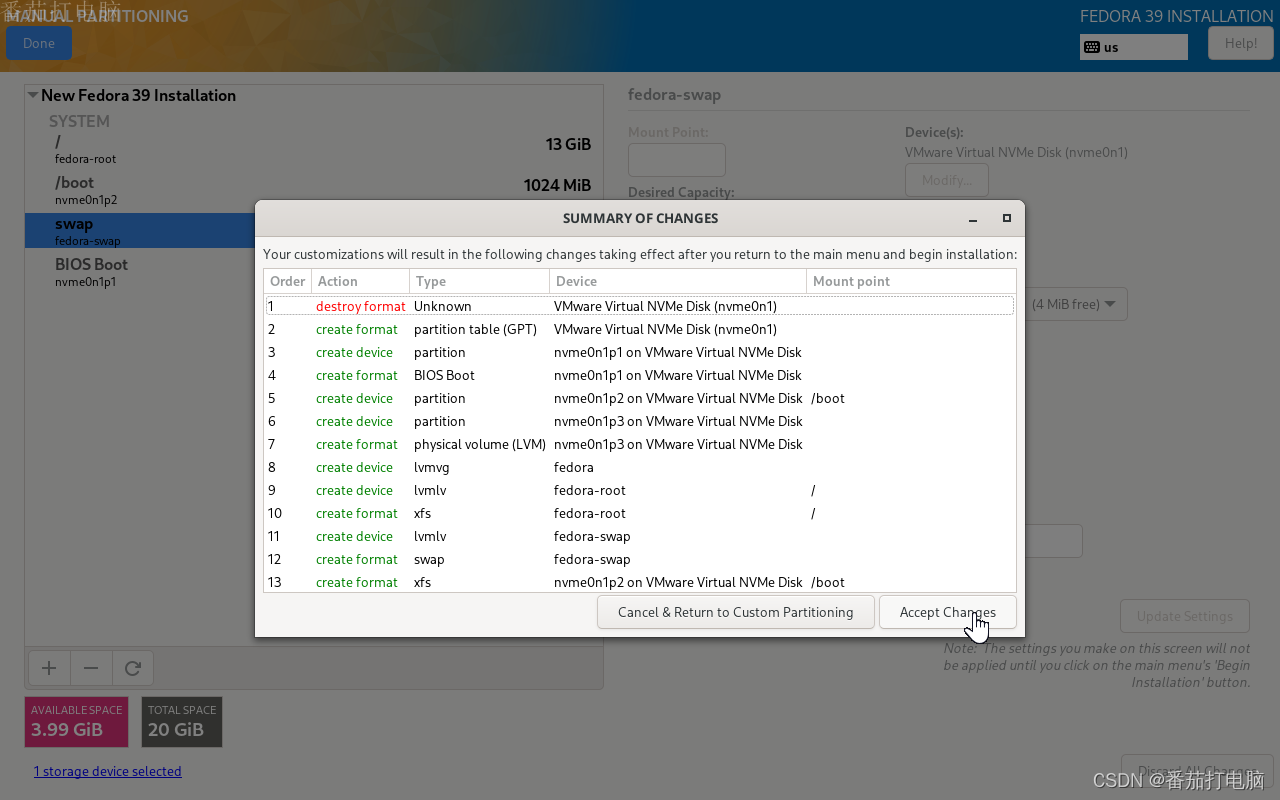Viewport: 1280px width, 800px height.
Task: Select row 10 create format xfs fedora-root
Action: [x=640, y=513]
